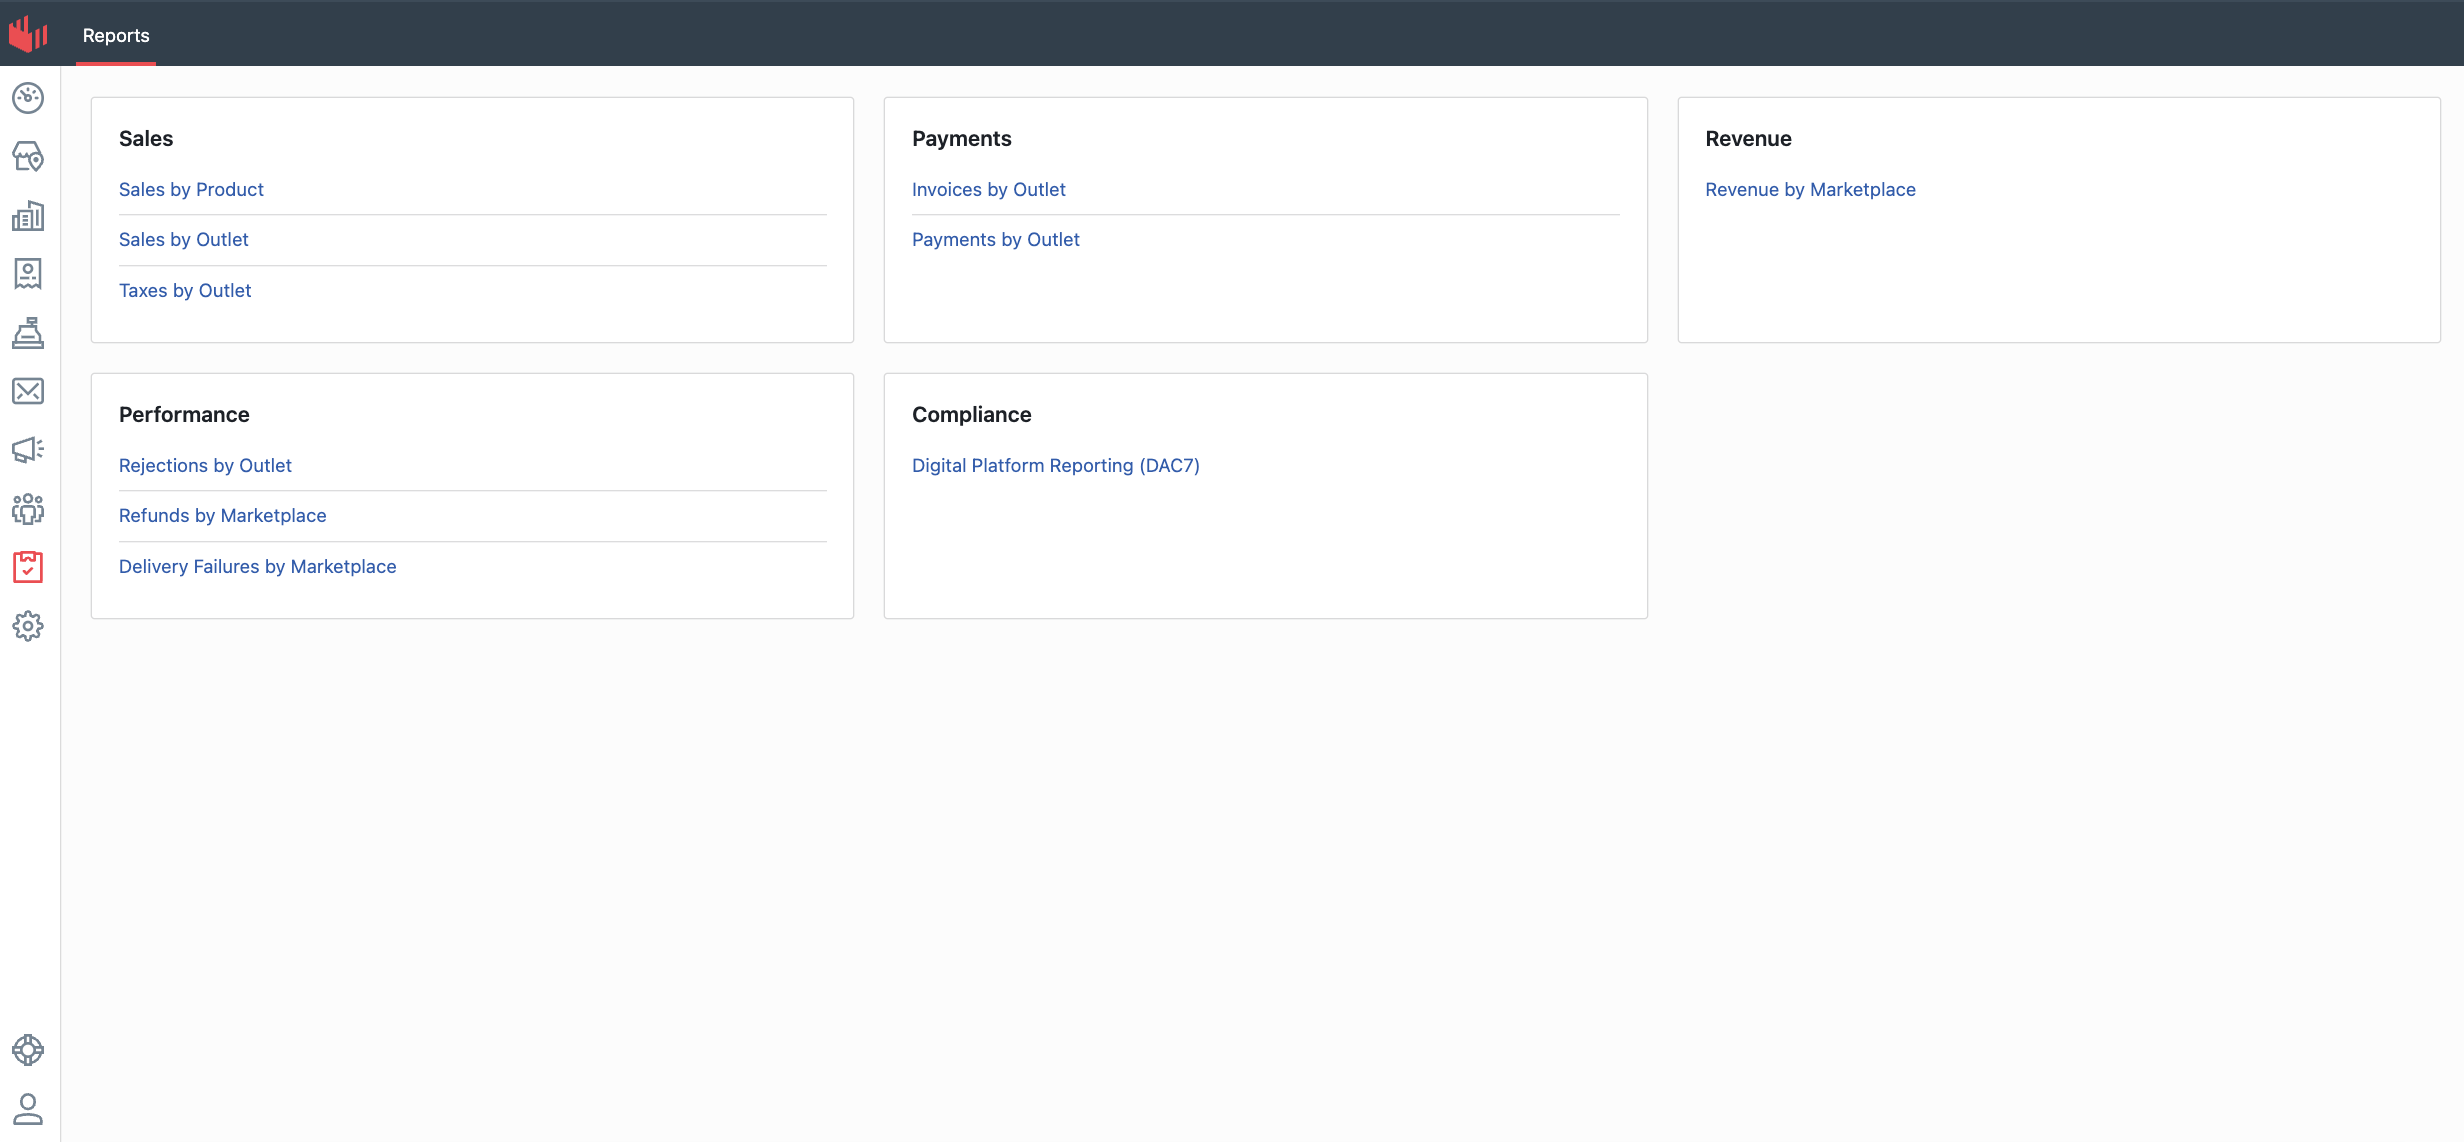Image resolution: width=2464 pixels, height=1142 pixels.
Task: Open Invoices by Outlet report
Action: [988, 189]
